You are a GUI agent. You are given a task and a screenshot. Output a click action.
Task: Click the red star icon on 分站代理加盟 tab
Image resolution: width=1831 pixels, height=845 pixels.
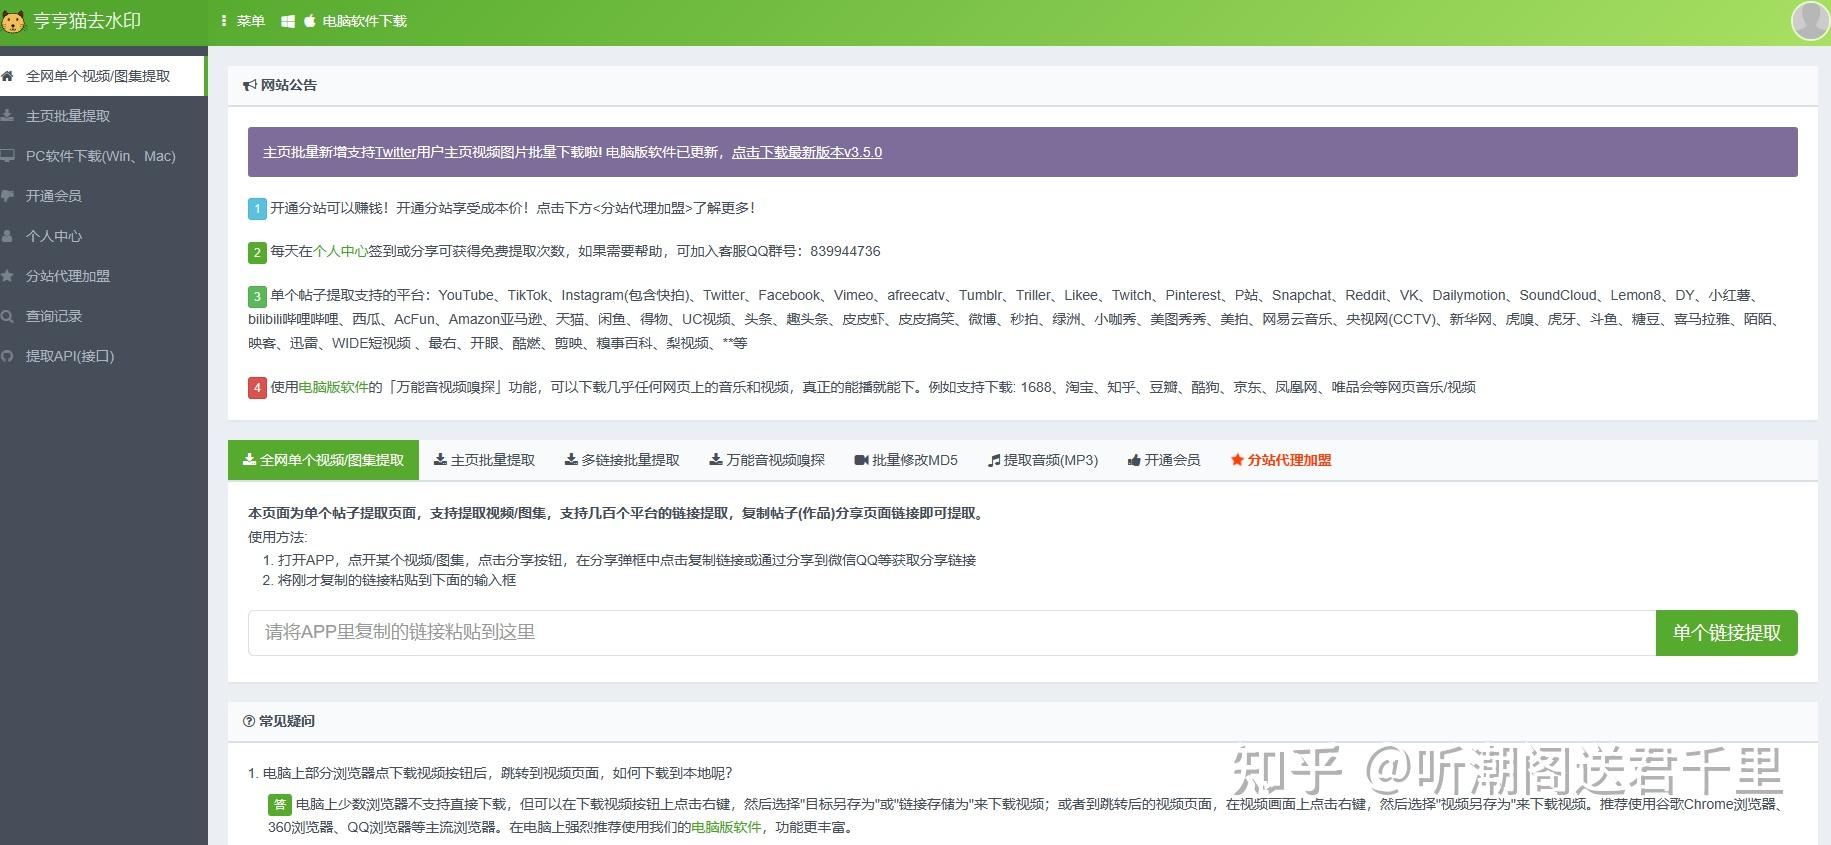point(1237,460)
